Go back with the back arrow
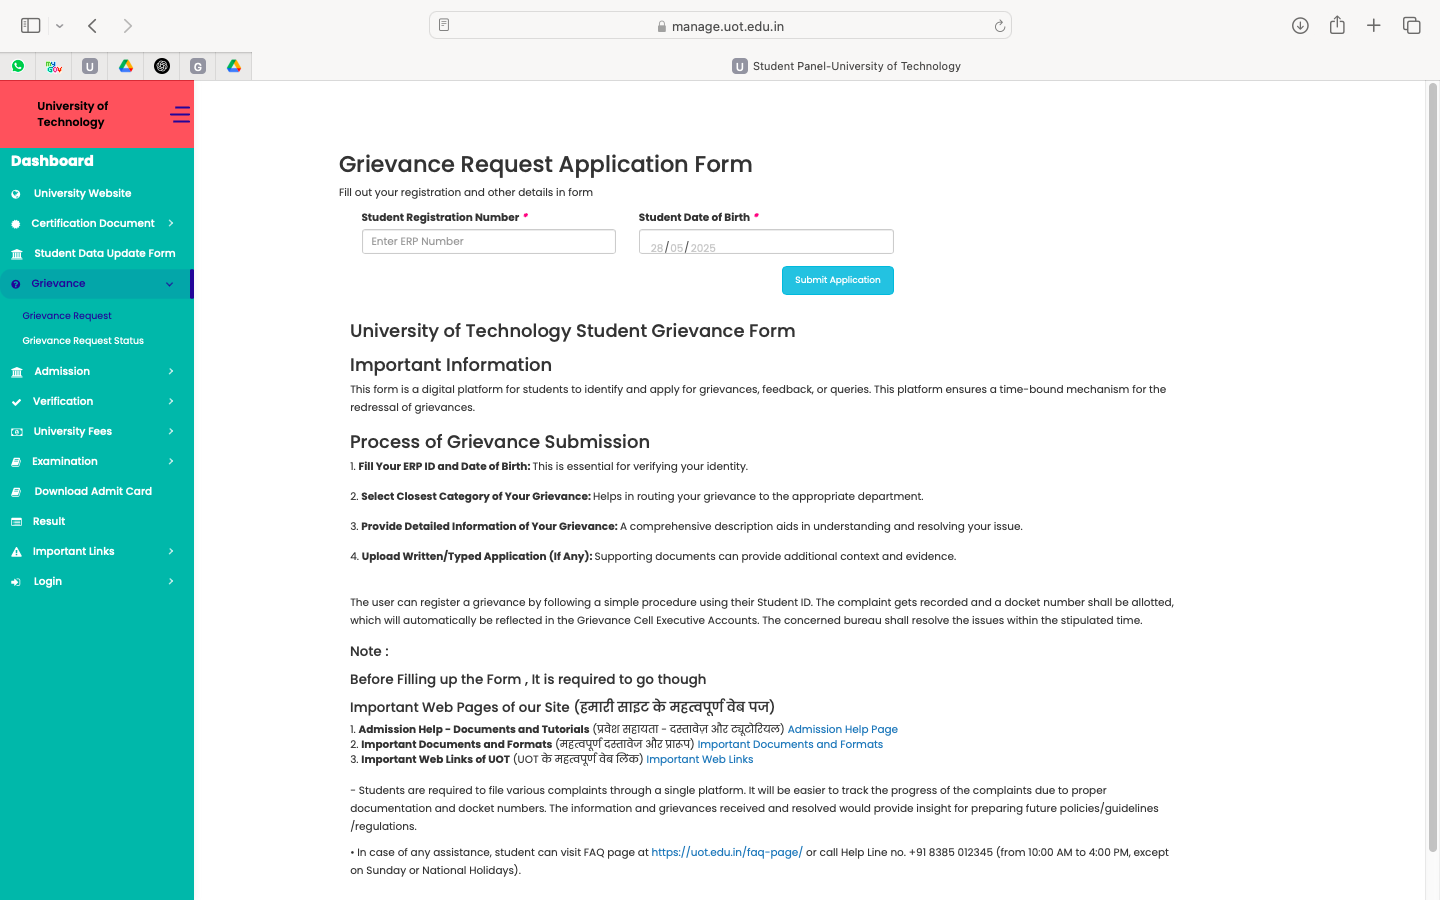The height and width of the screenshot is (900, 1440). coord(92,26)
